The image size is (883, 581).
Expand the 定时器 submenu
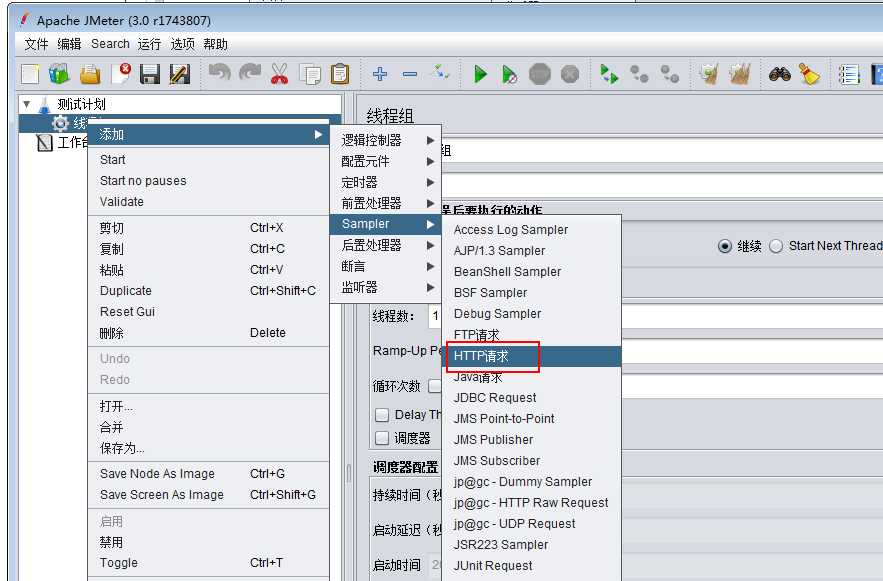(x=385, y=182)
